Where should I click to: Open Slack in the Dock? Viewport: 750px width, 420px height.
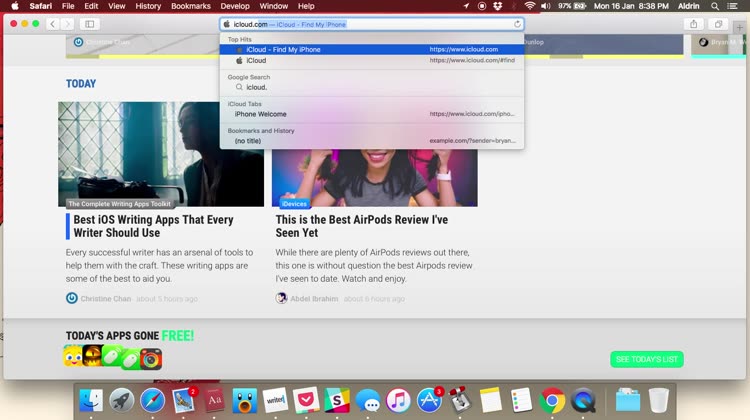(x=337, y=400)
